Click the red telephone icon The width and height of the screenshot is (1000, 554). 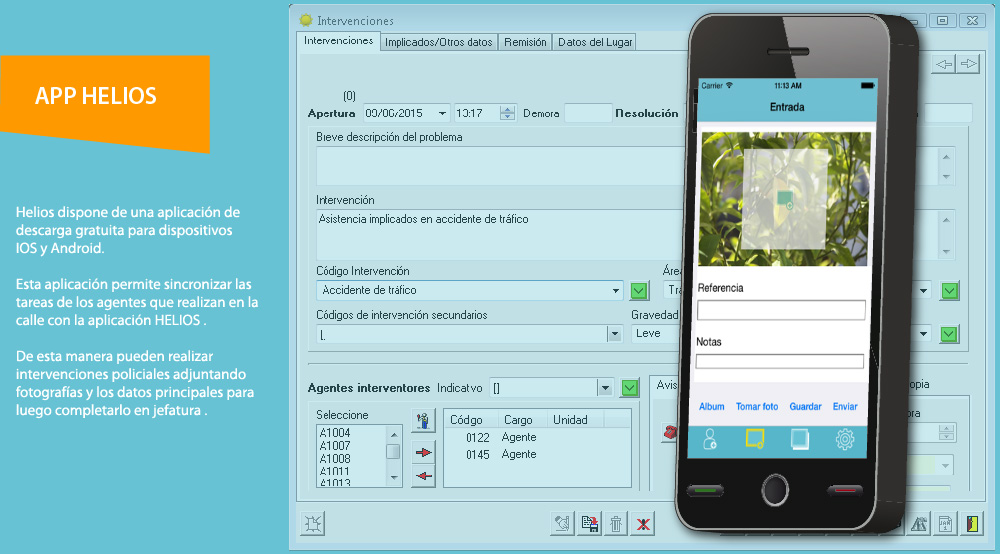click(x=669, y=432)
